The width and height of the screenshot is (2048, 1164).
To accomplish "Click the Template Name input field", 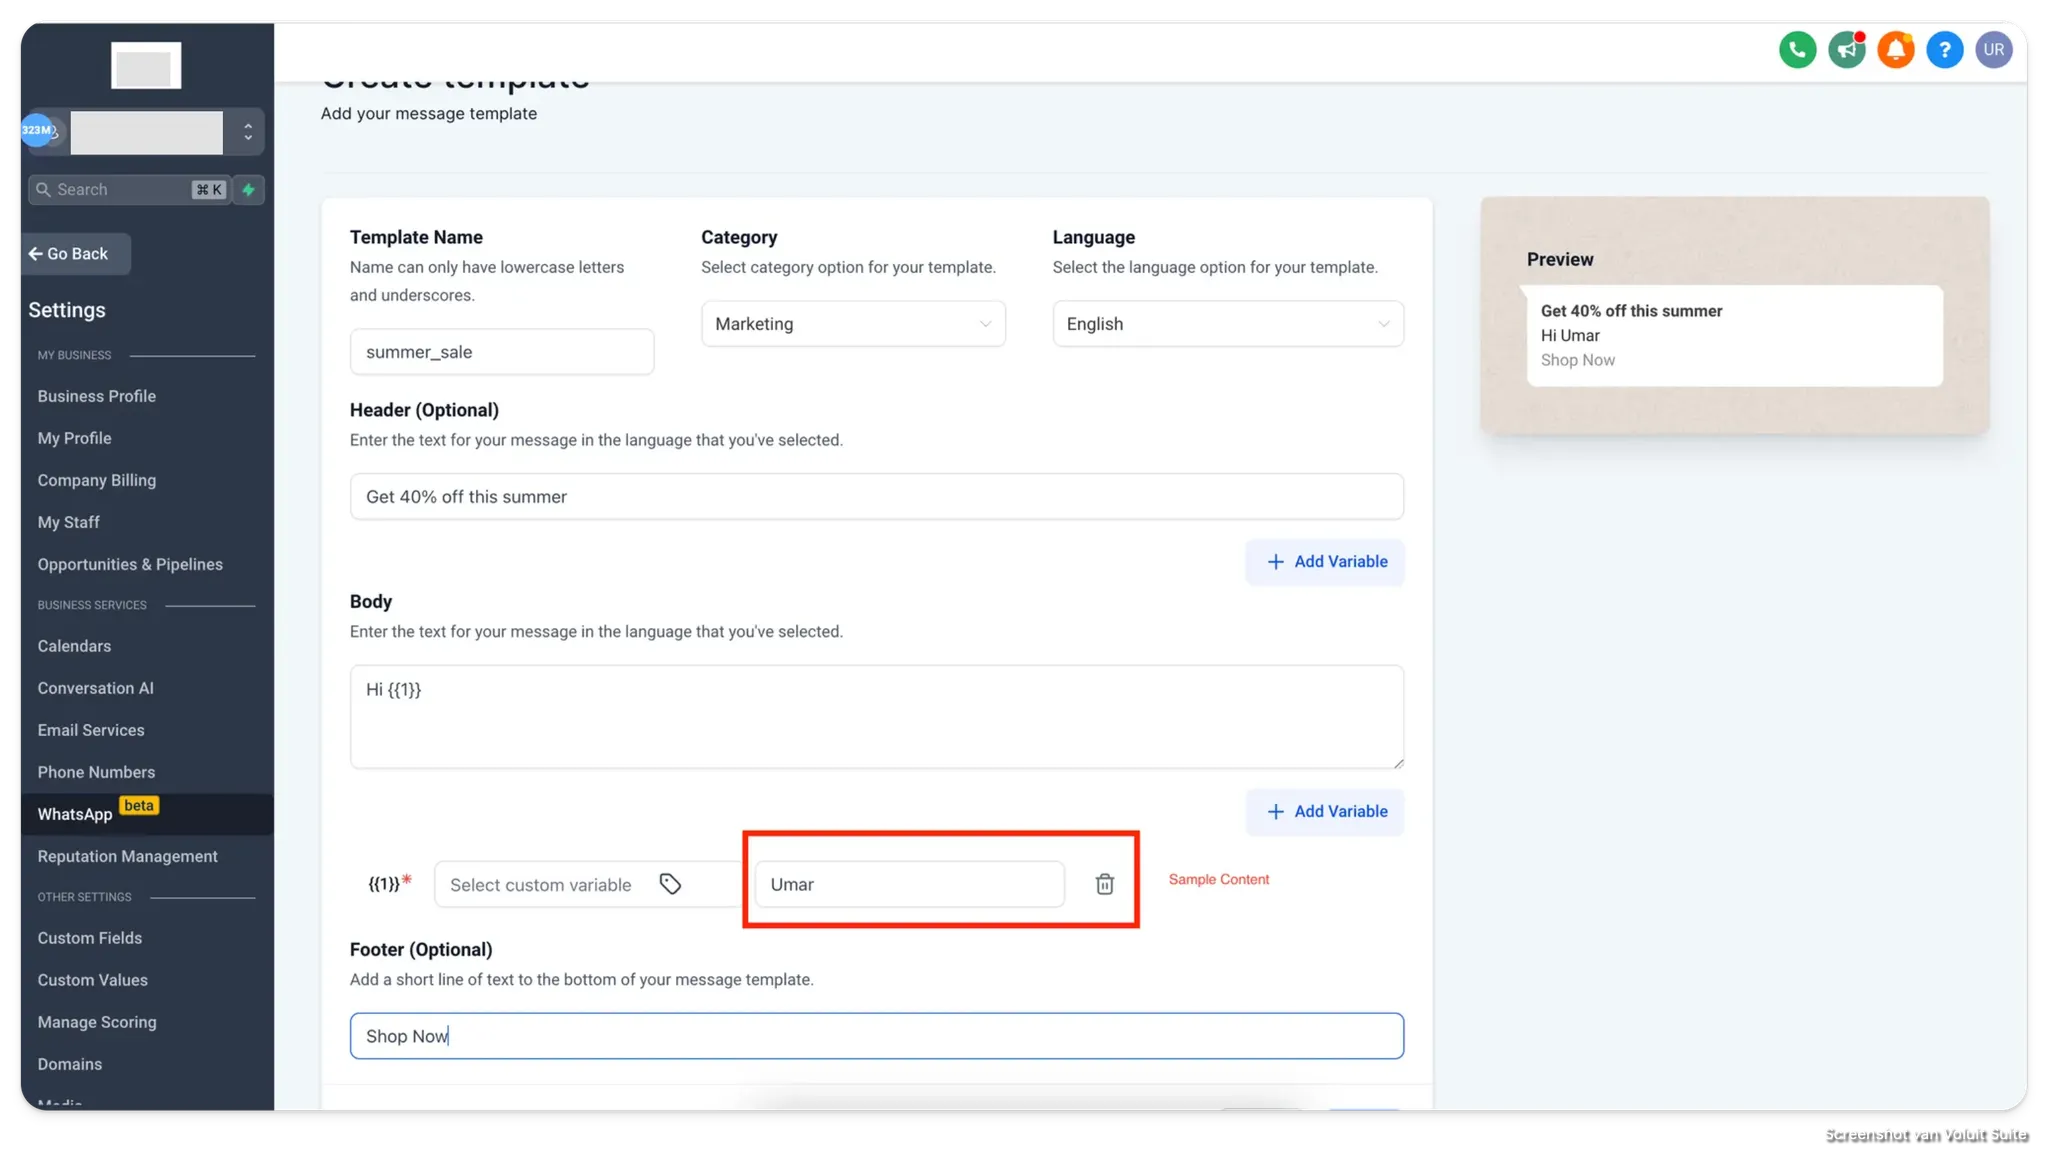I will point(501,352).
